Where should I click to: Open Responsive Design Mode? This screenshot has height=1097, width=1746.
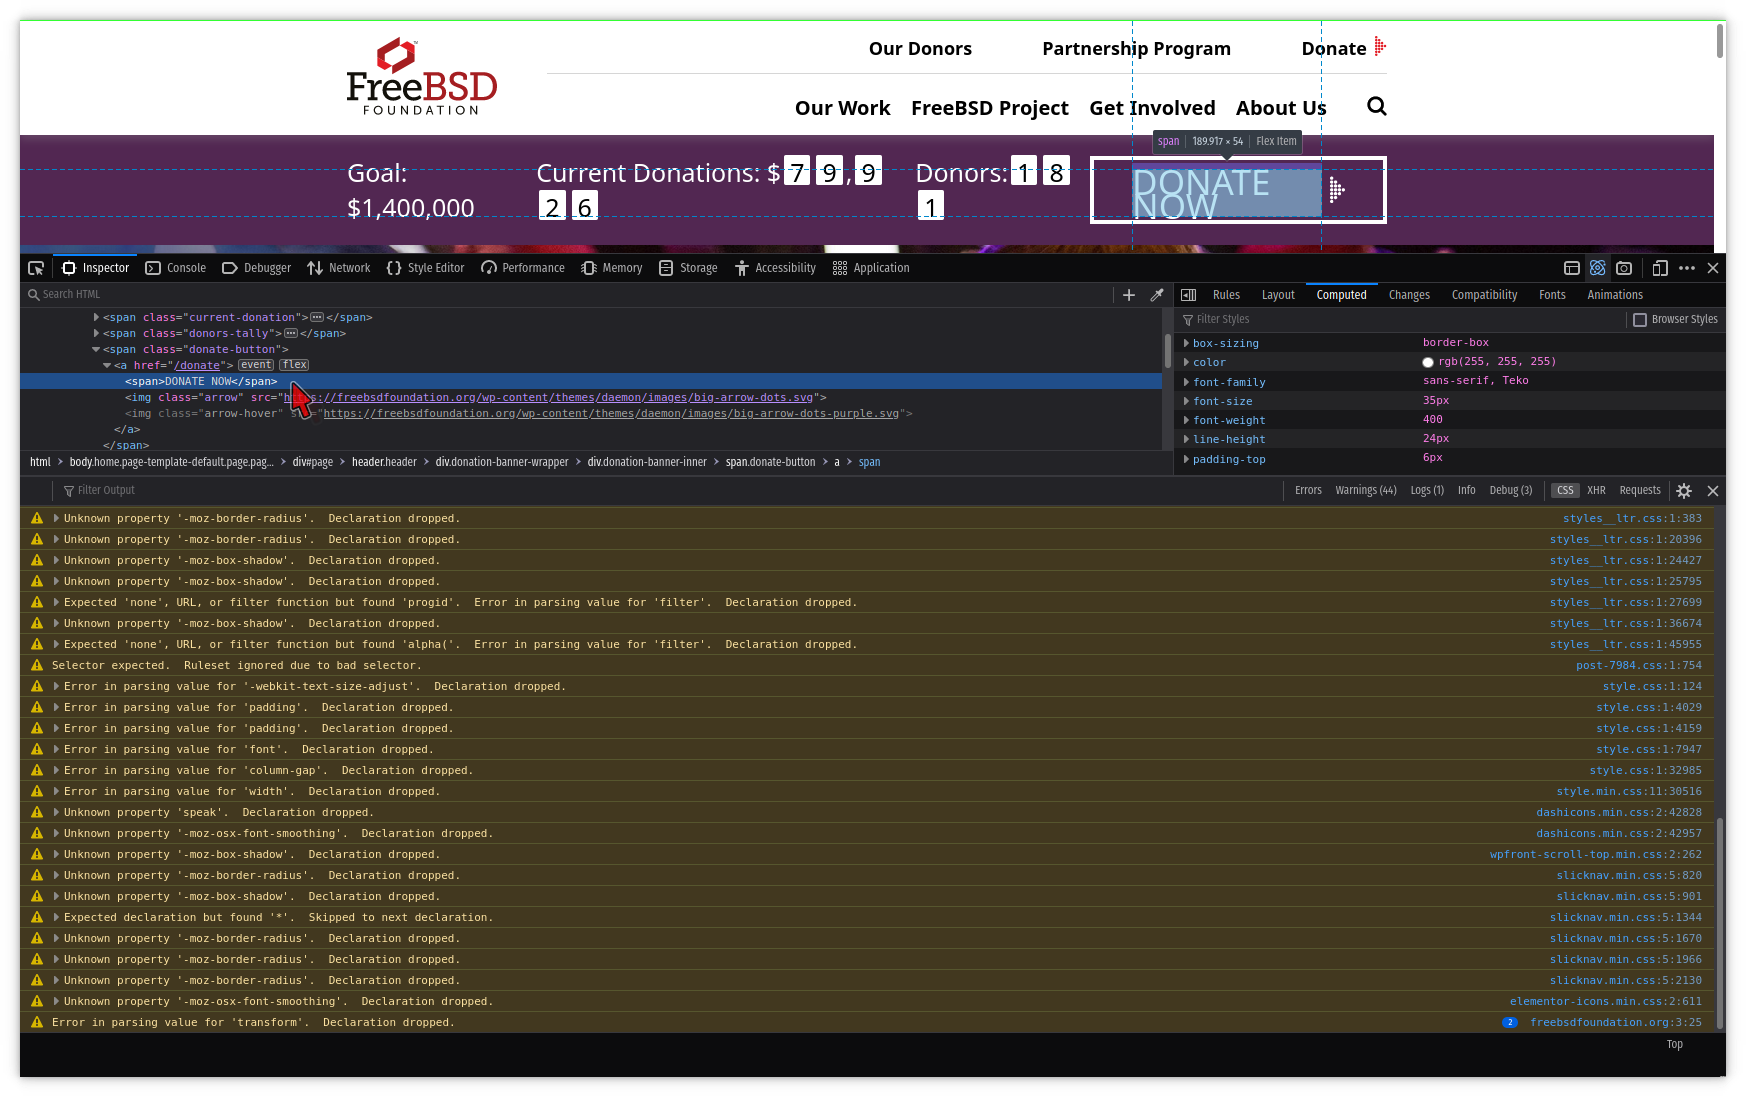(1660, 268)
